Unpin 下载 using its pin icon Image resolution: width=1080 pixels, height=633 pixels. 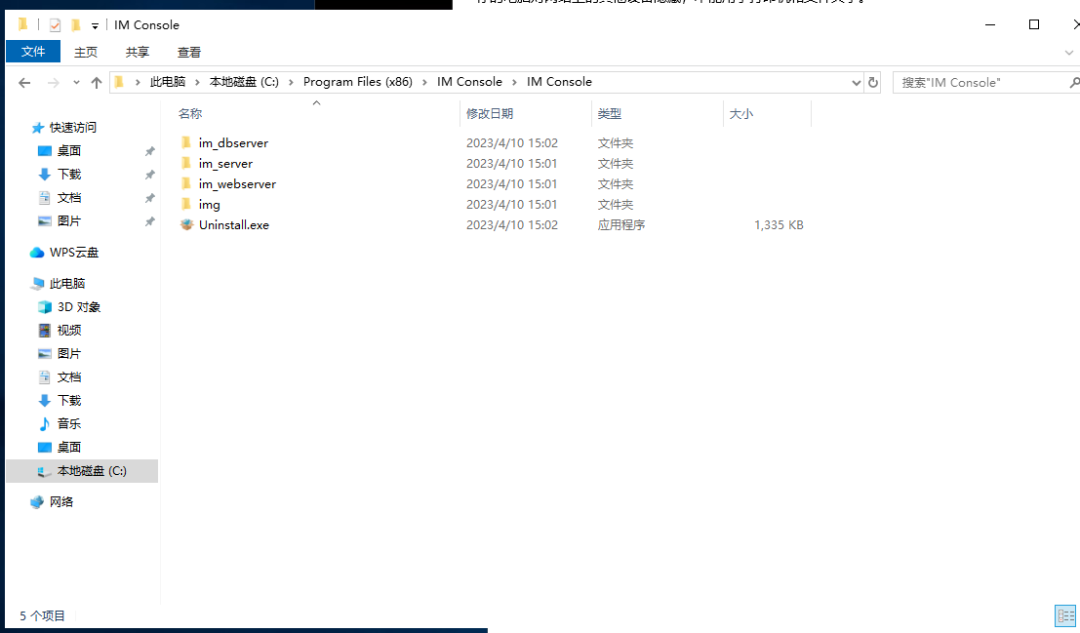(x=149, y=175)
